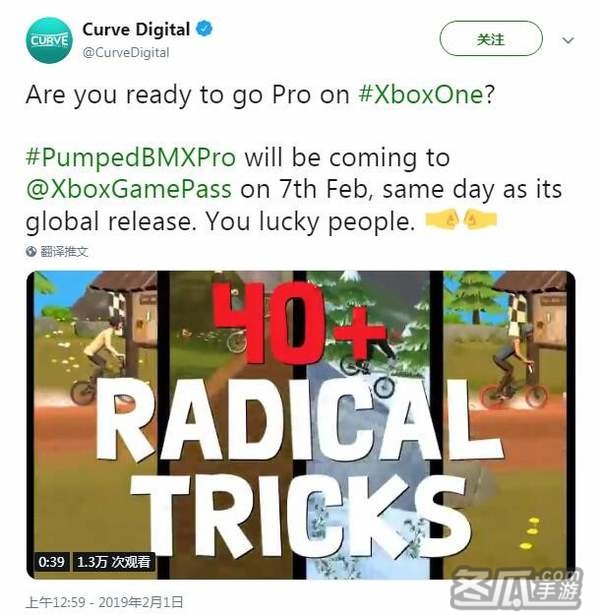The width and height of the screenshot is (600, 615).
Task: Click the 翻译推文 translate tweet link
Action: 64,251
